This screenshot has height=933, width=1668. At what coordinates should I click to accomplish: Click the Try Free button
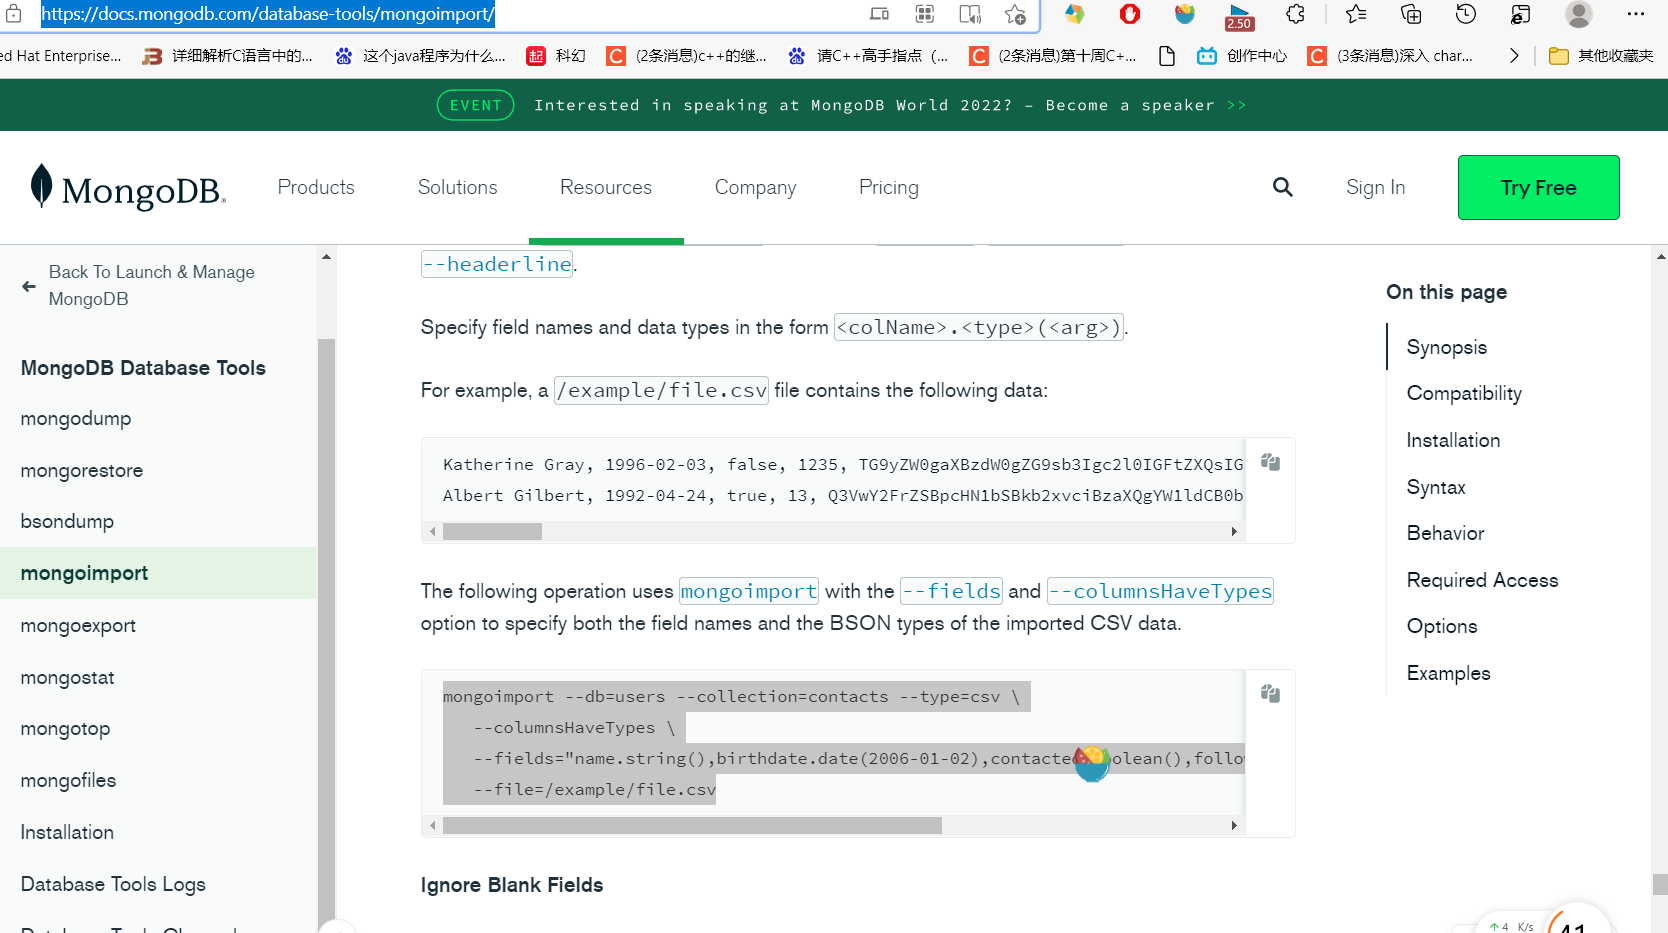pos(1538,187)
